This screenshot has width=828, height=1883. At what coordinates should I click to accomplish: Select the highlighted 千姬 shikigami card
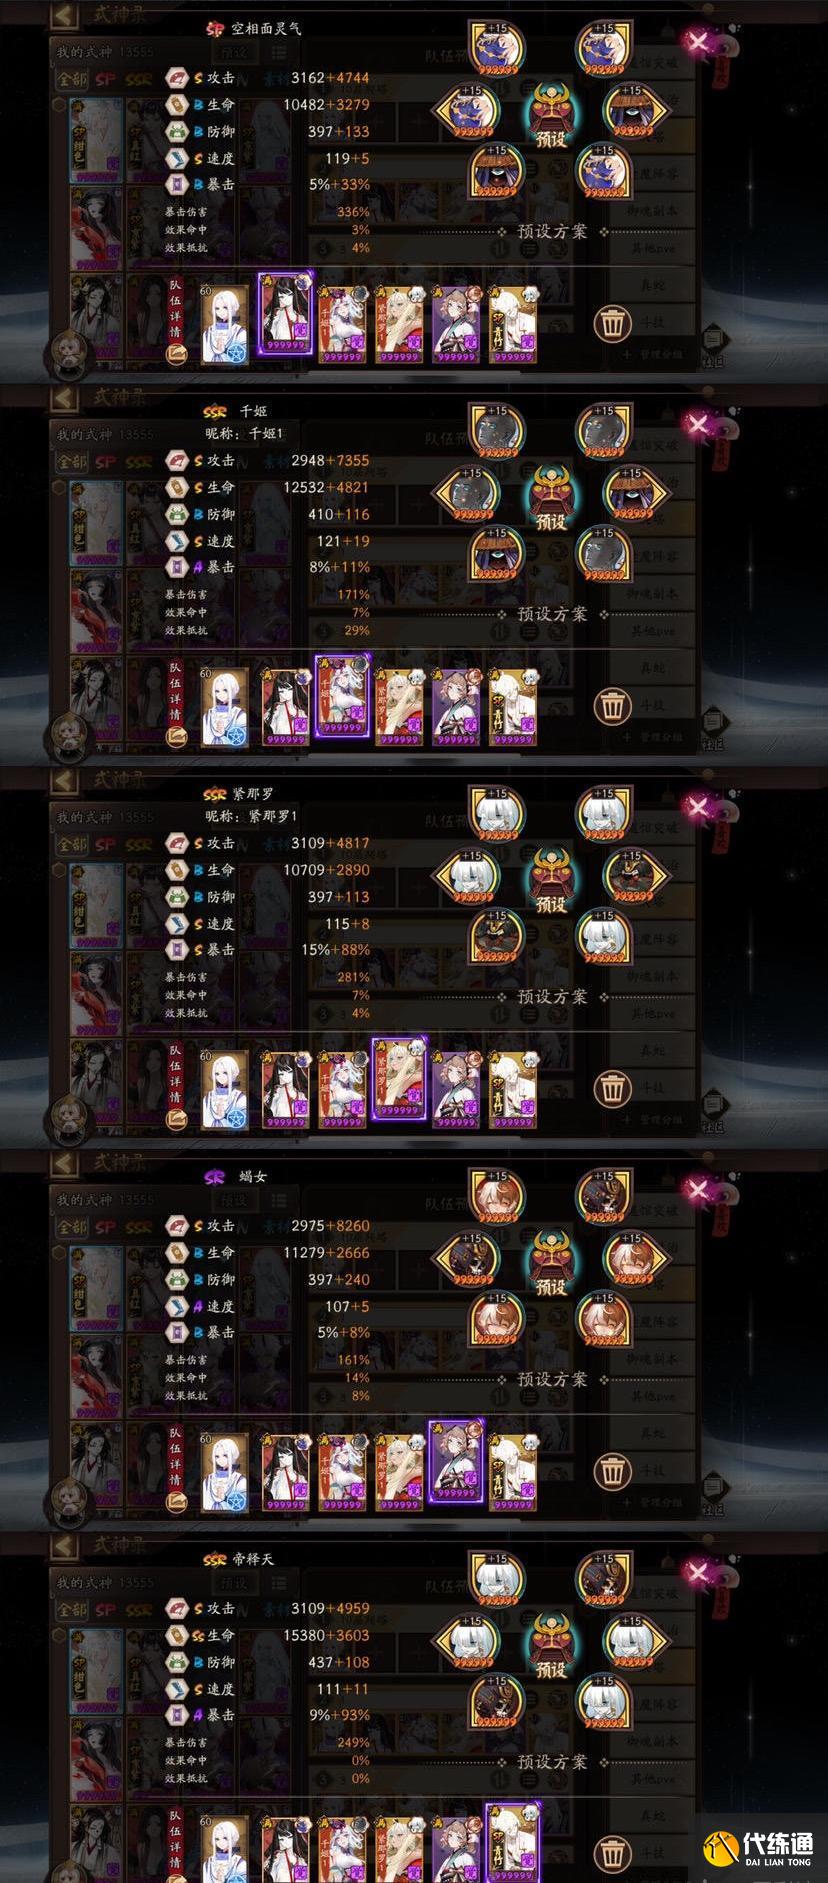pos(342,696)
